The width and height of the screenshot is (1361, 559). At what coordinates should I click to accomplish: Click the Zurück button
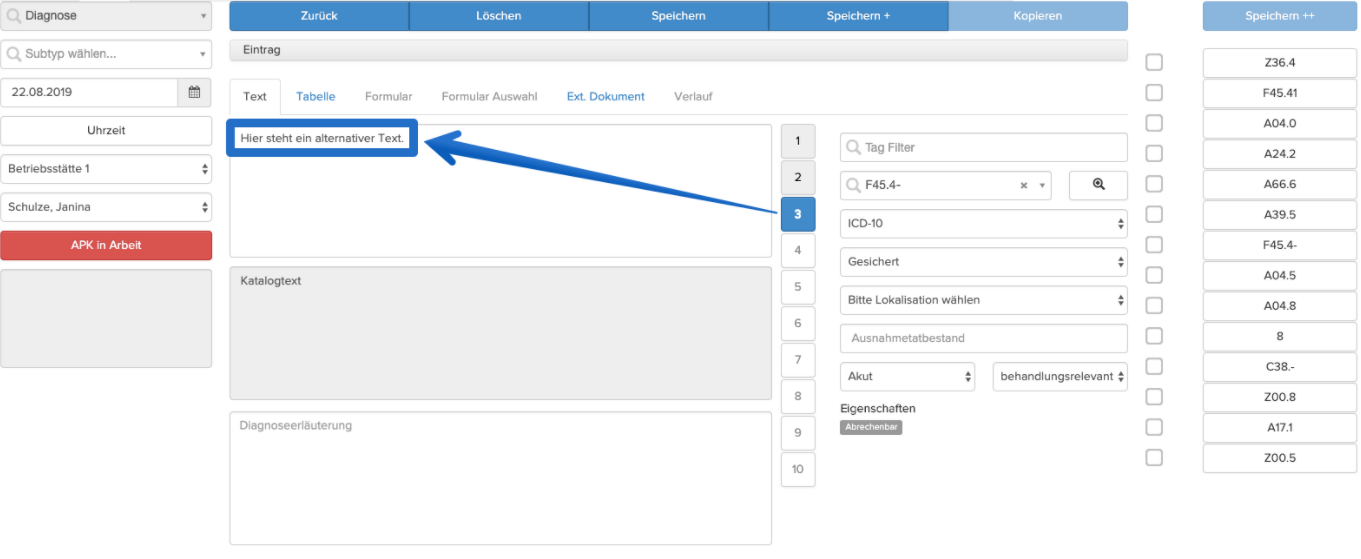[319, 16]
